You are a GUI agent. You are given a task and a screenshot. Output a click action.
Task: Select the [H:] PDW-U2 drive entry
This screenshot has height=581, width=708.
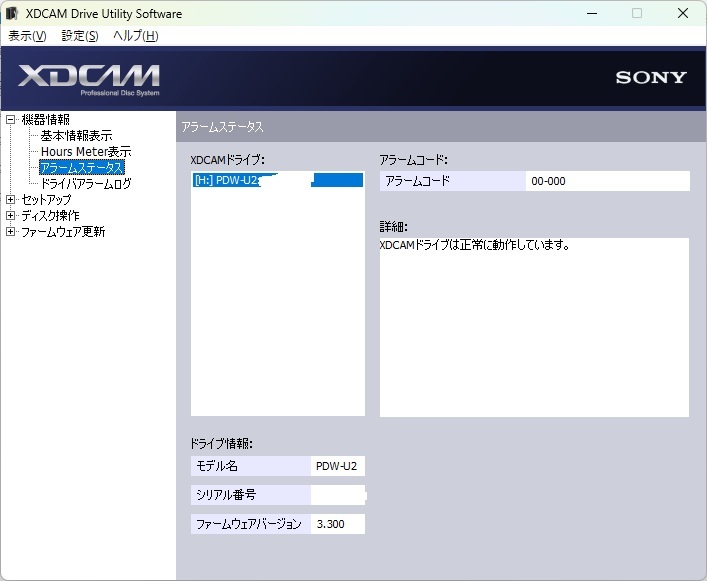click(278, 180)
